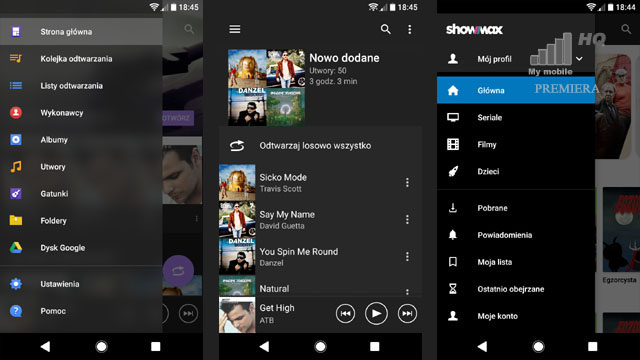Open Ustawienia gear icon
Viewport: 640px width, 360px height.
pos(16,284)
